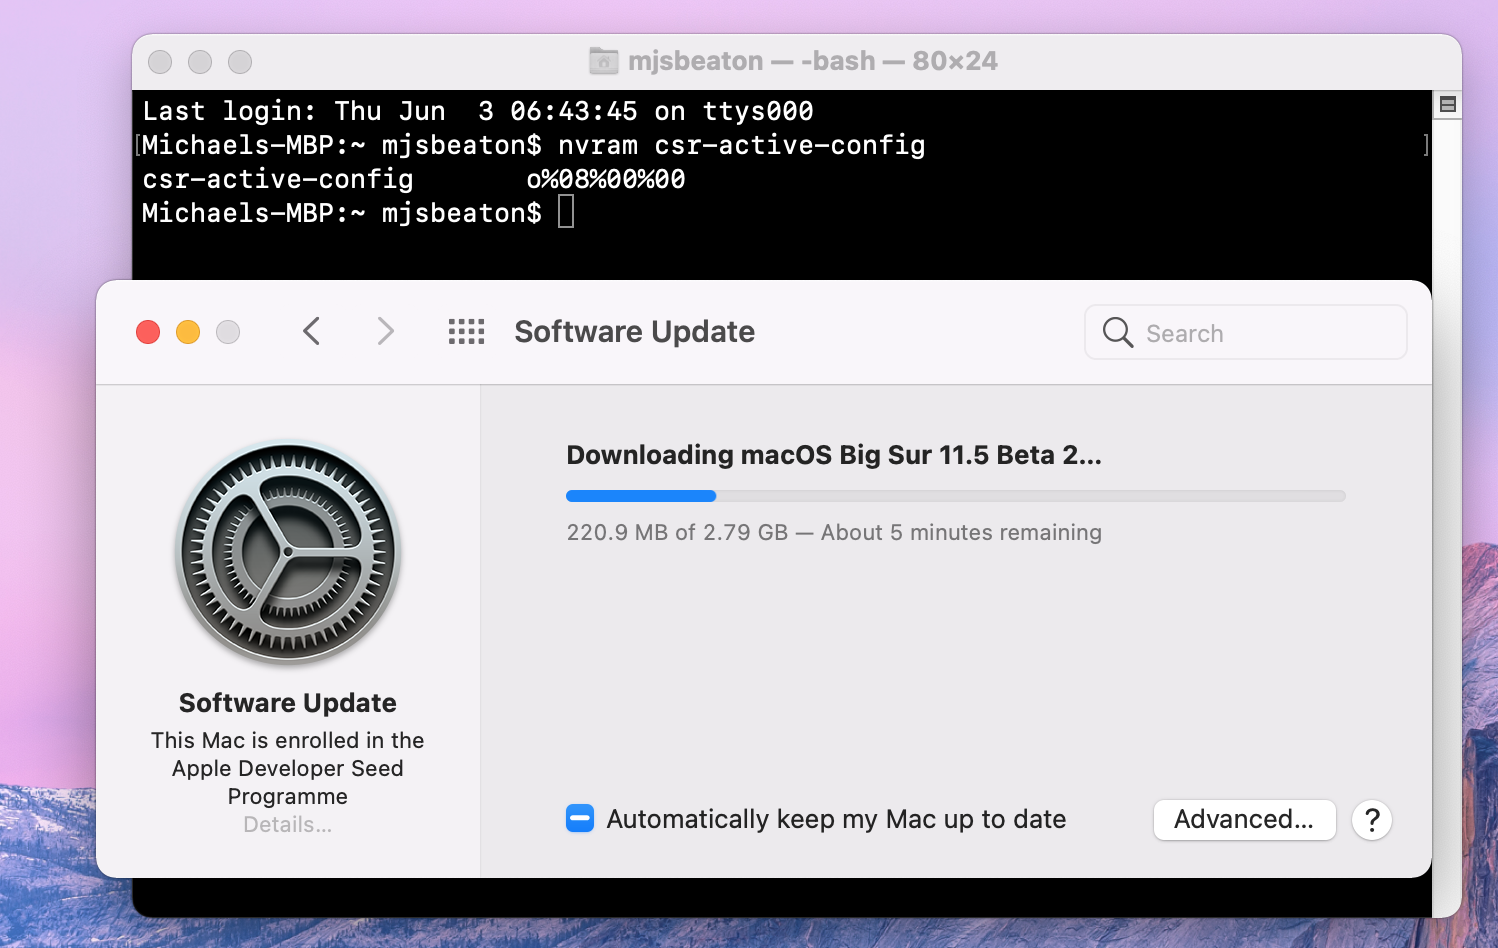Open the Advanced… options
The width and height of the screenshot is (1498, 948).
[1244, 820]
